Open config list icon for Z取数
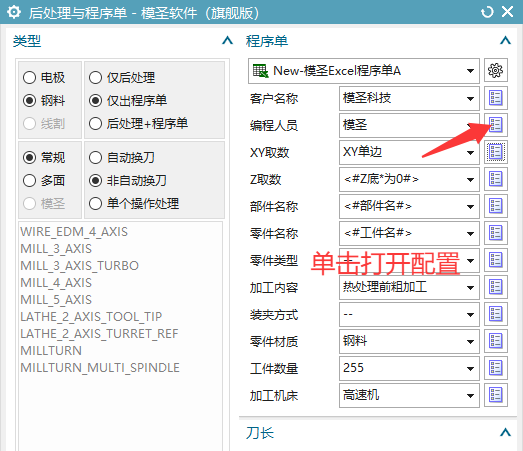 [496, 179]
